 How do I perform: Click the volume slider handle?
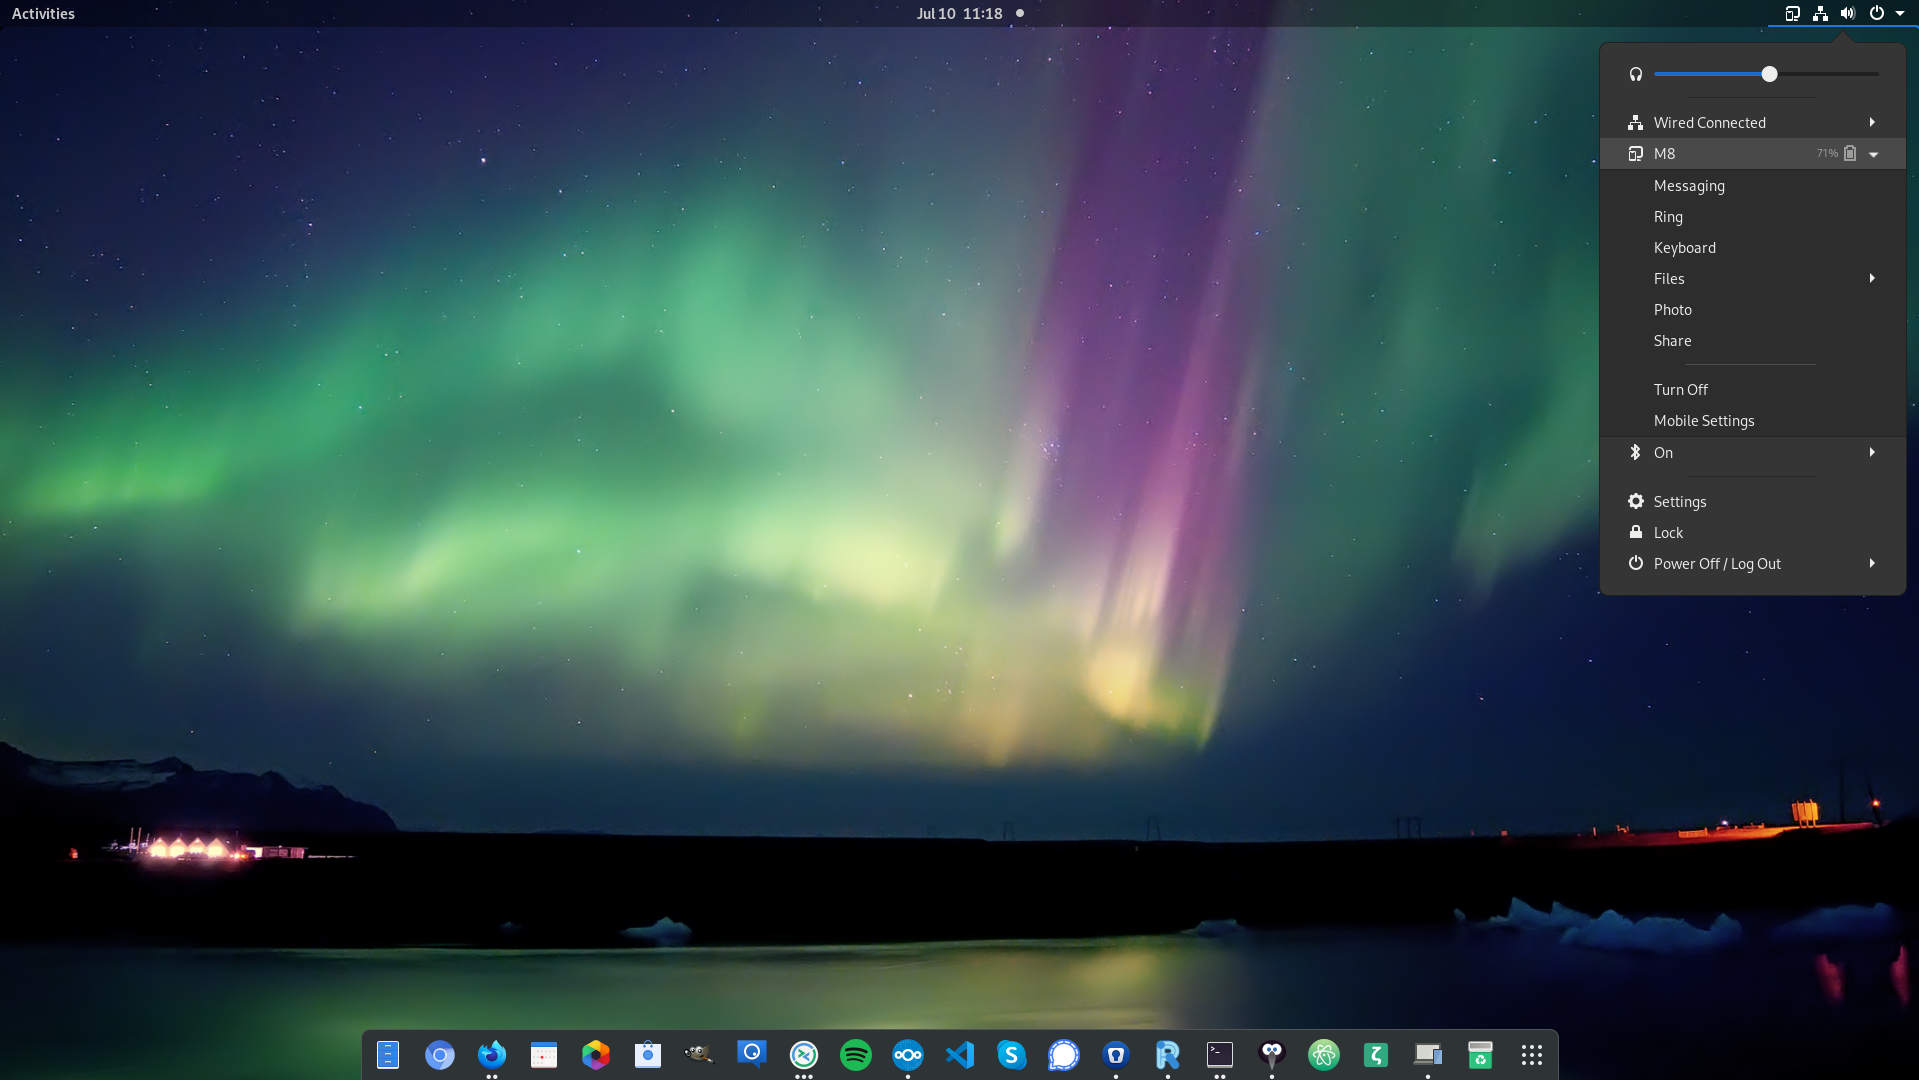(x=1769, y=74)
